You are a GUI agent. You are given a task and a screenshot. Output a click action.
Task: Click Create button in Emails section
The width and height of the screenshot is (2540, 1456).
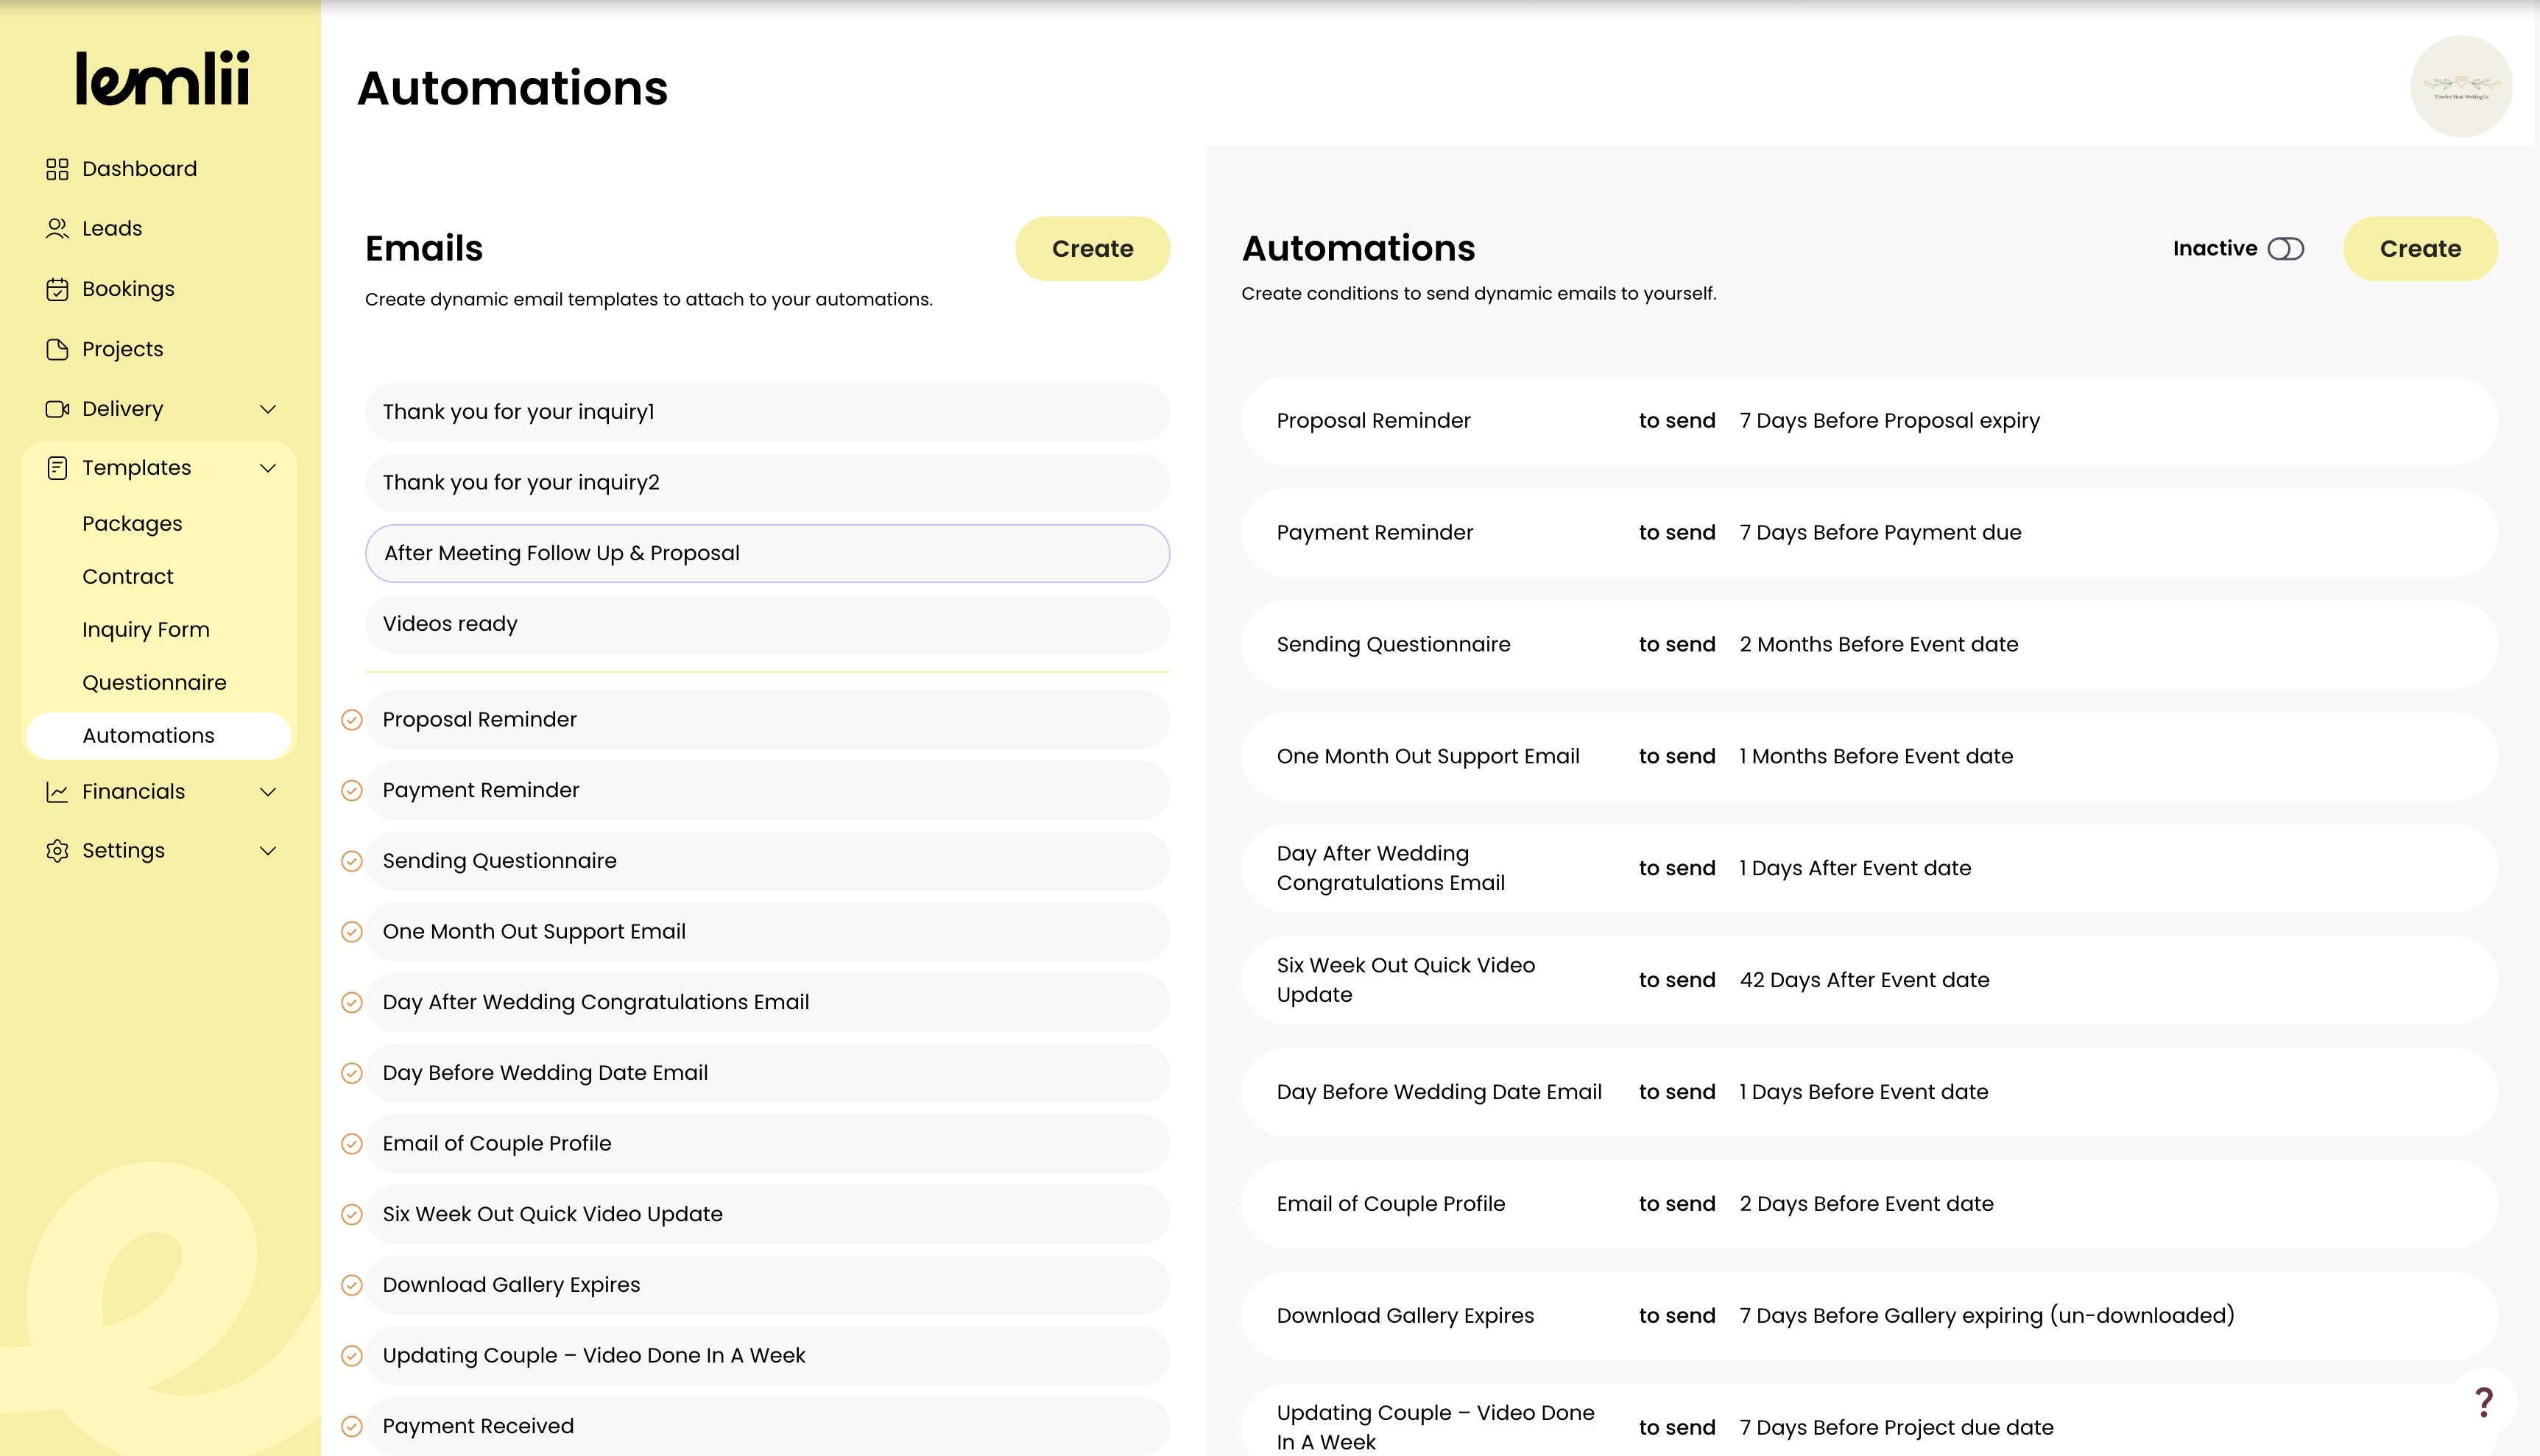[x=1092, y=249]
